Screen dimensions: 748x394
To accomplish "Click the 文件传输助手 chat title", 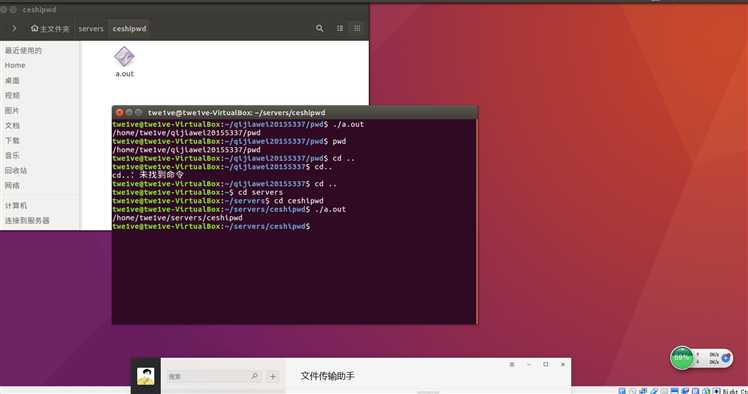I will (327, 376).
